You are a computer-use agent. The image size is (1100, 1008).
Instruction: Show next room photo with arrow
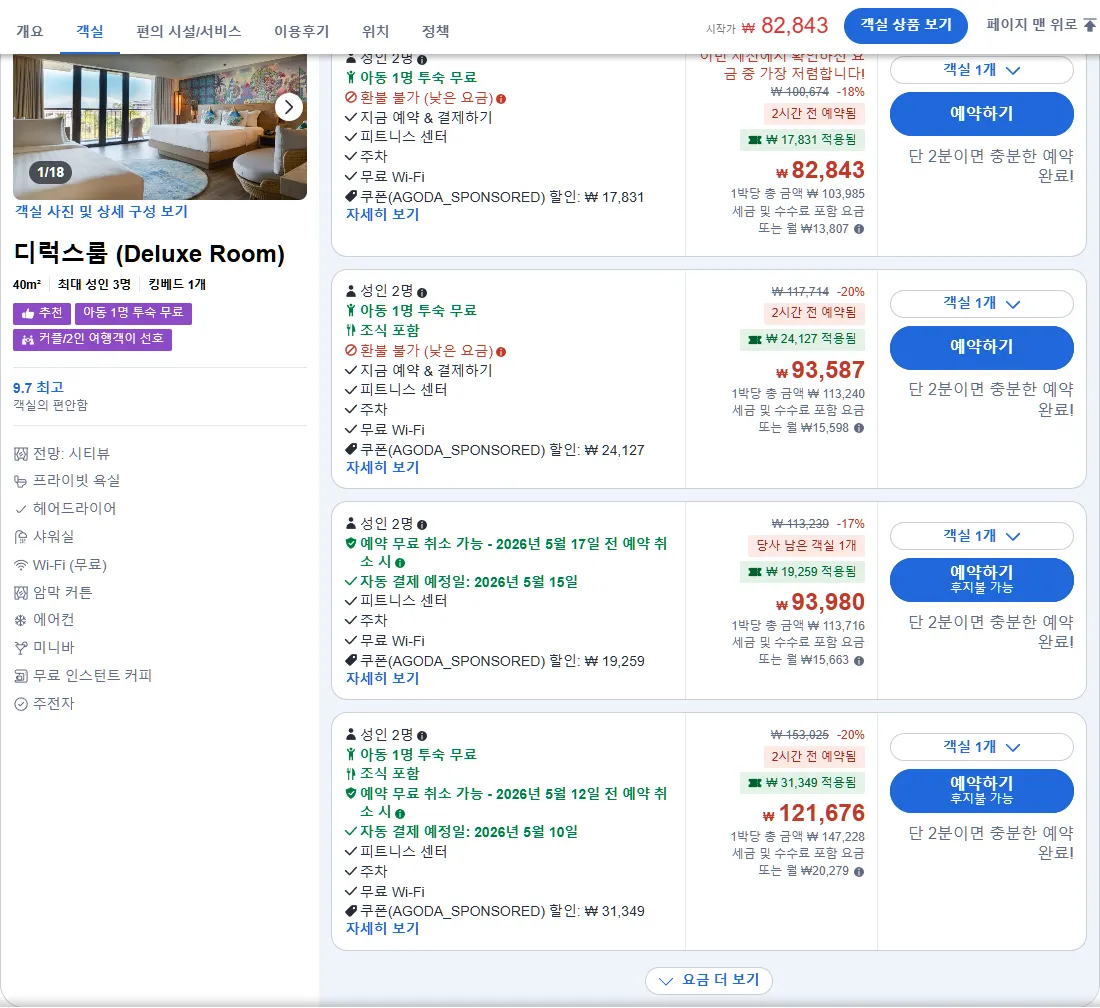[289, 107]
